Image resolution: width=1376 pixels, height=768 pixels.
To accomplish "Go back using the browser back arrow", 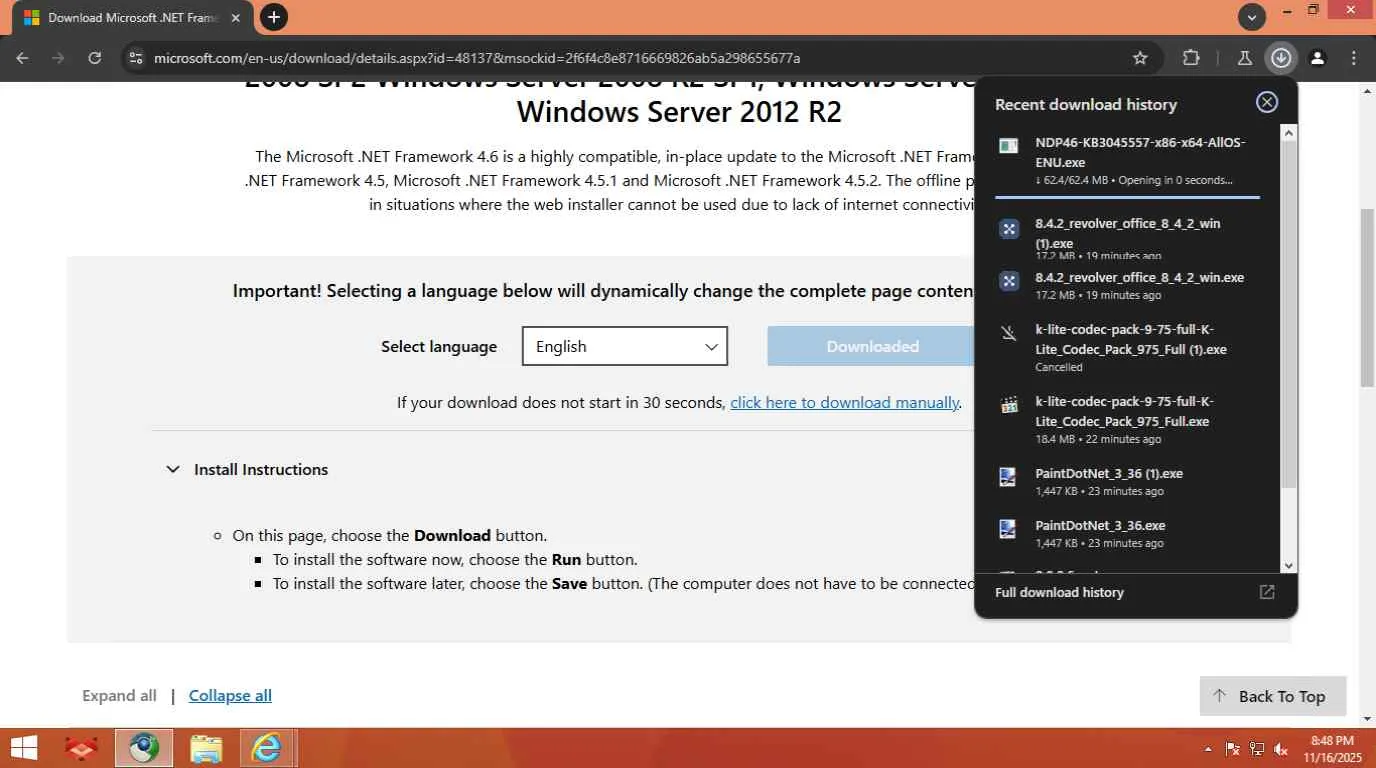I will point(22,58).
